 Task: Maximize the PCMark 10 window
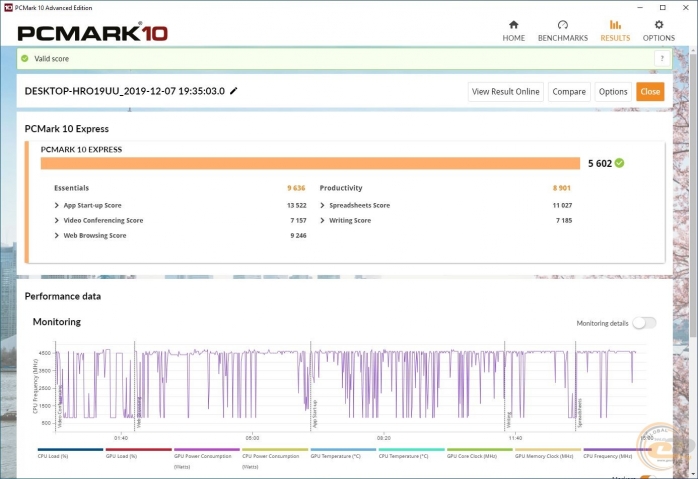pyautogui.click(x=663, y=8)
